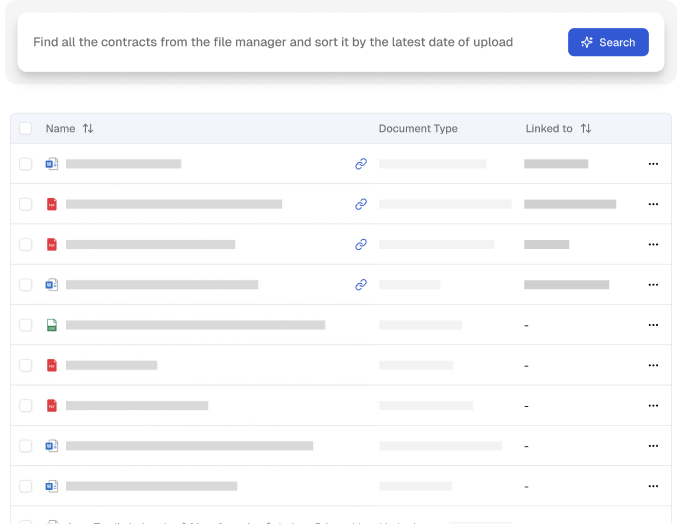Viewport: 682px width, 524px height.
Task: Click the link chain icon in the third row
Action: [361, 244]
